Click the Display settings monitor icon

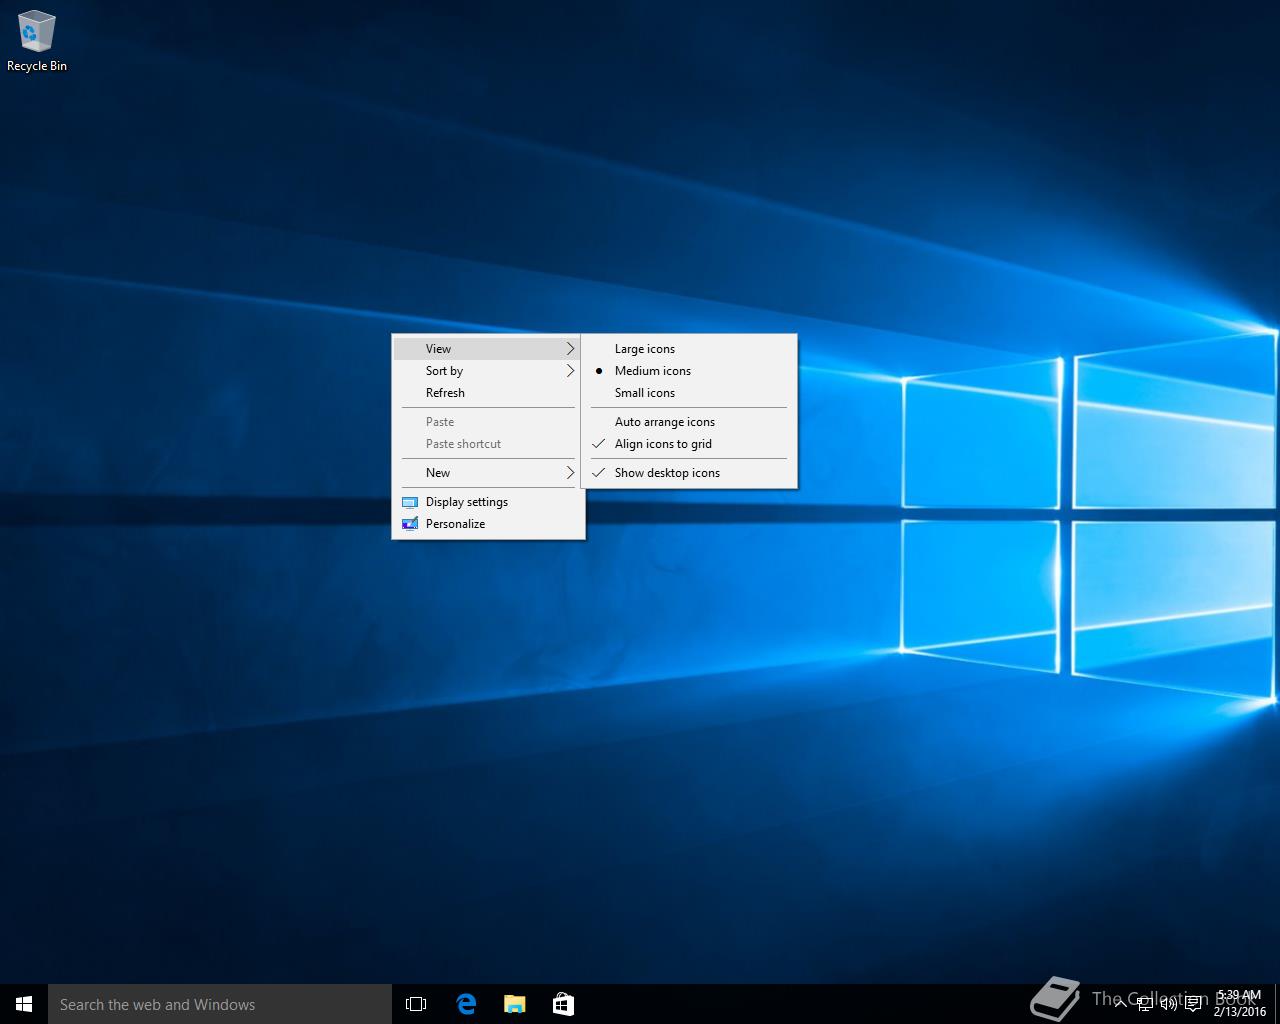(409, 502)
